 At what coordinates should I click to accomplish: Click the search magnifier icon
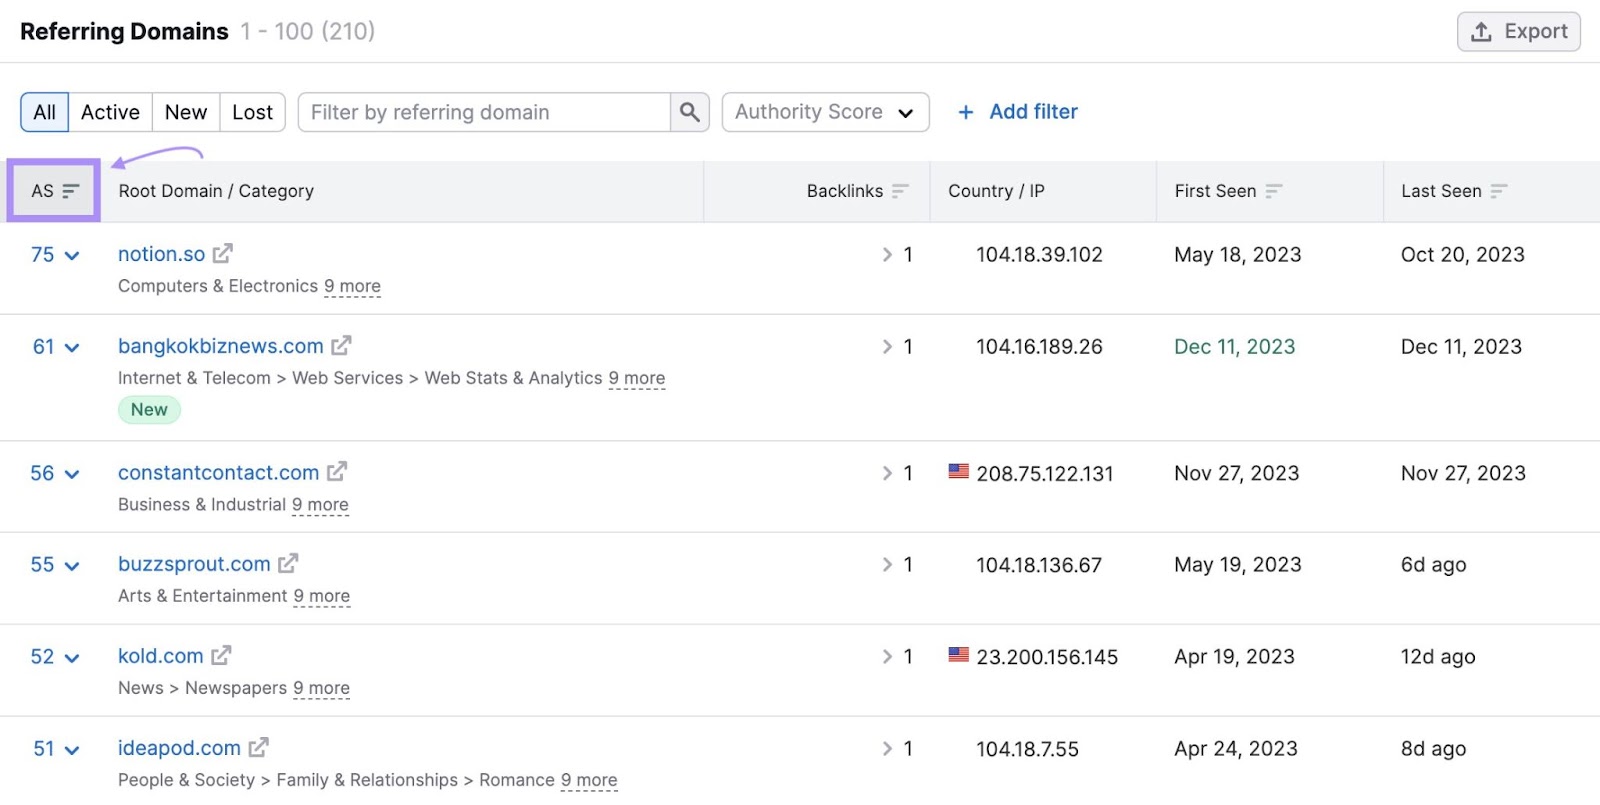690,112
